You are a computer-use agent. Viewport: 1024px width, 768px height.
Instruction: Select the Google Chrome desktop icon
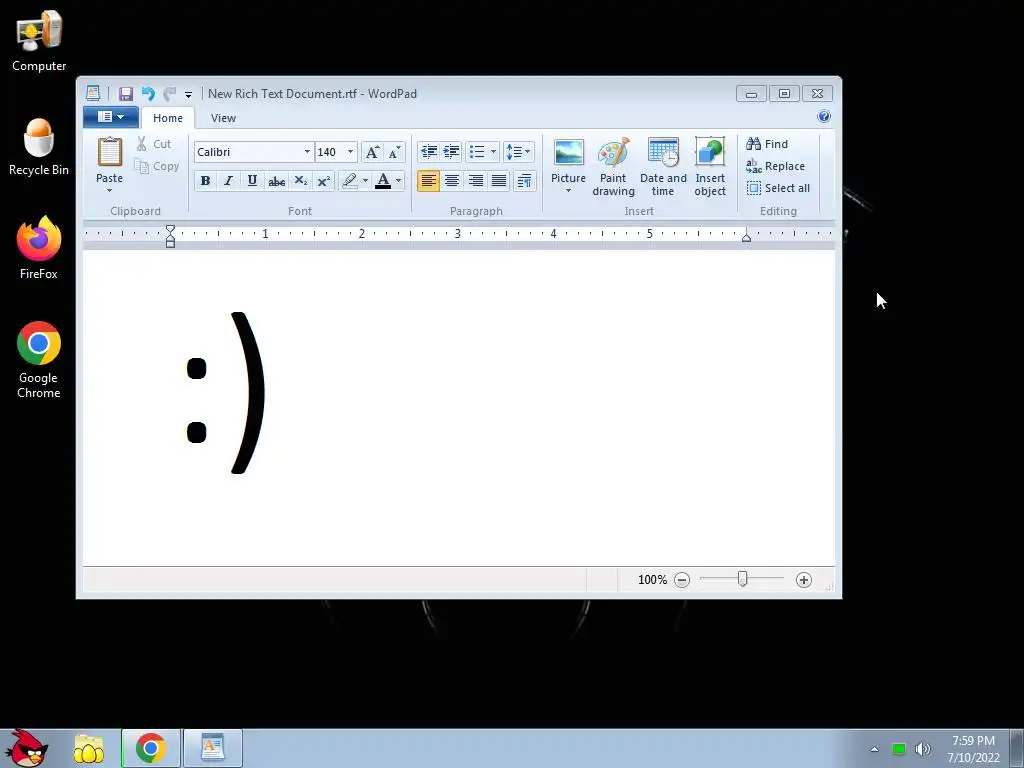39,360
